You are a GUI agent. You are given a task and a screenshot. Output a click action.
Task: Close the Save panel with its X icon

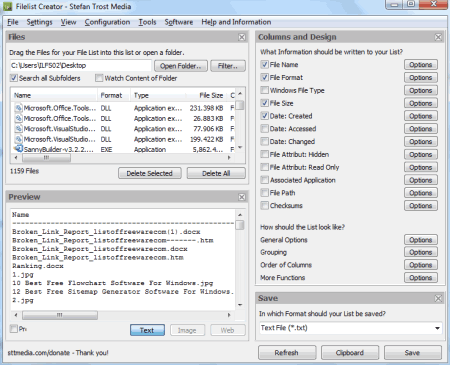[x=438, y=298]
